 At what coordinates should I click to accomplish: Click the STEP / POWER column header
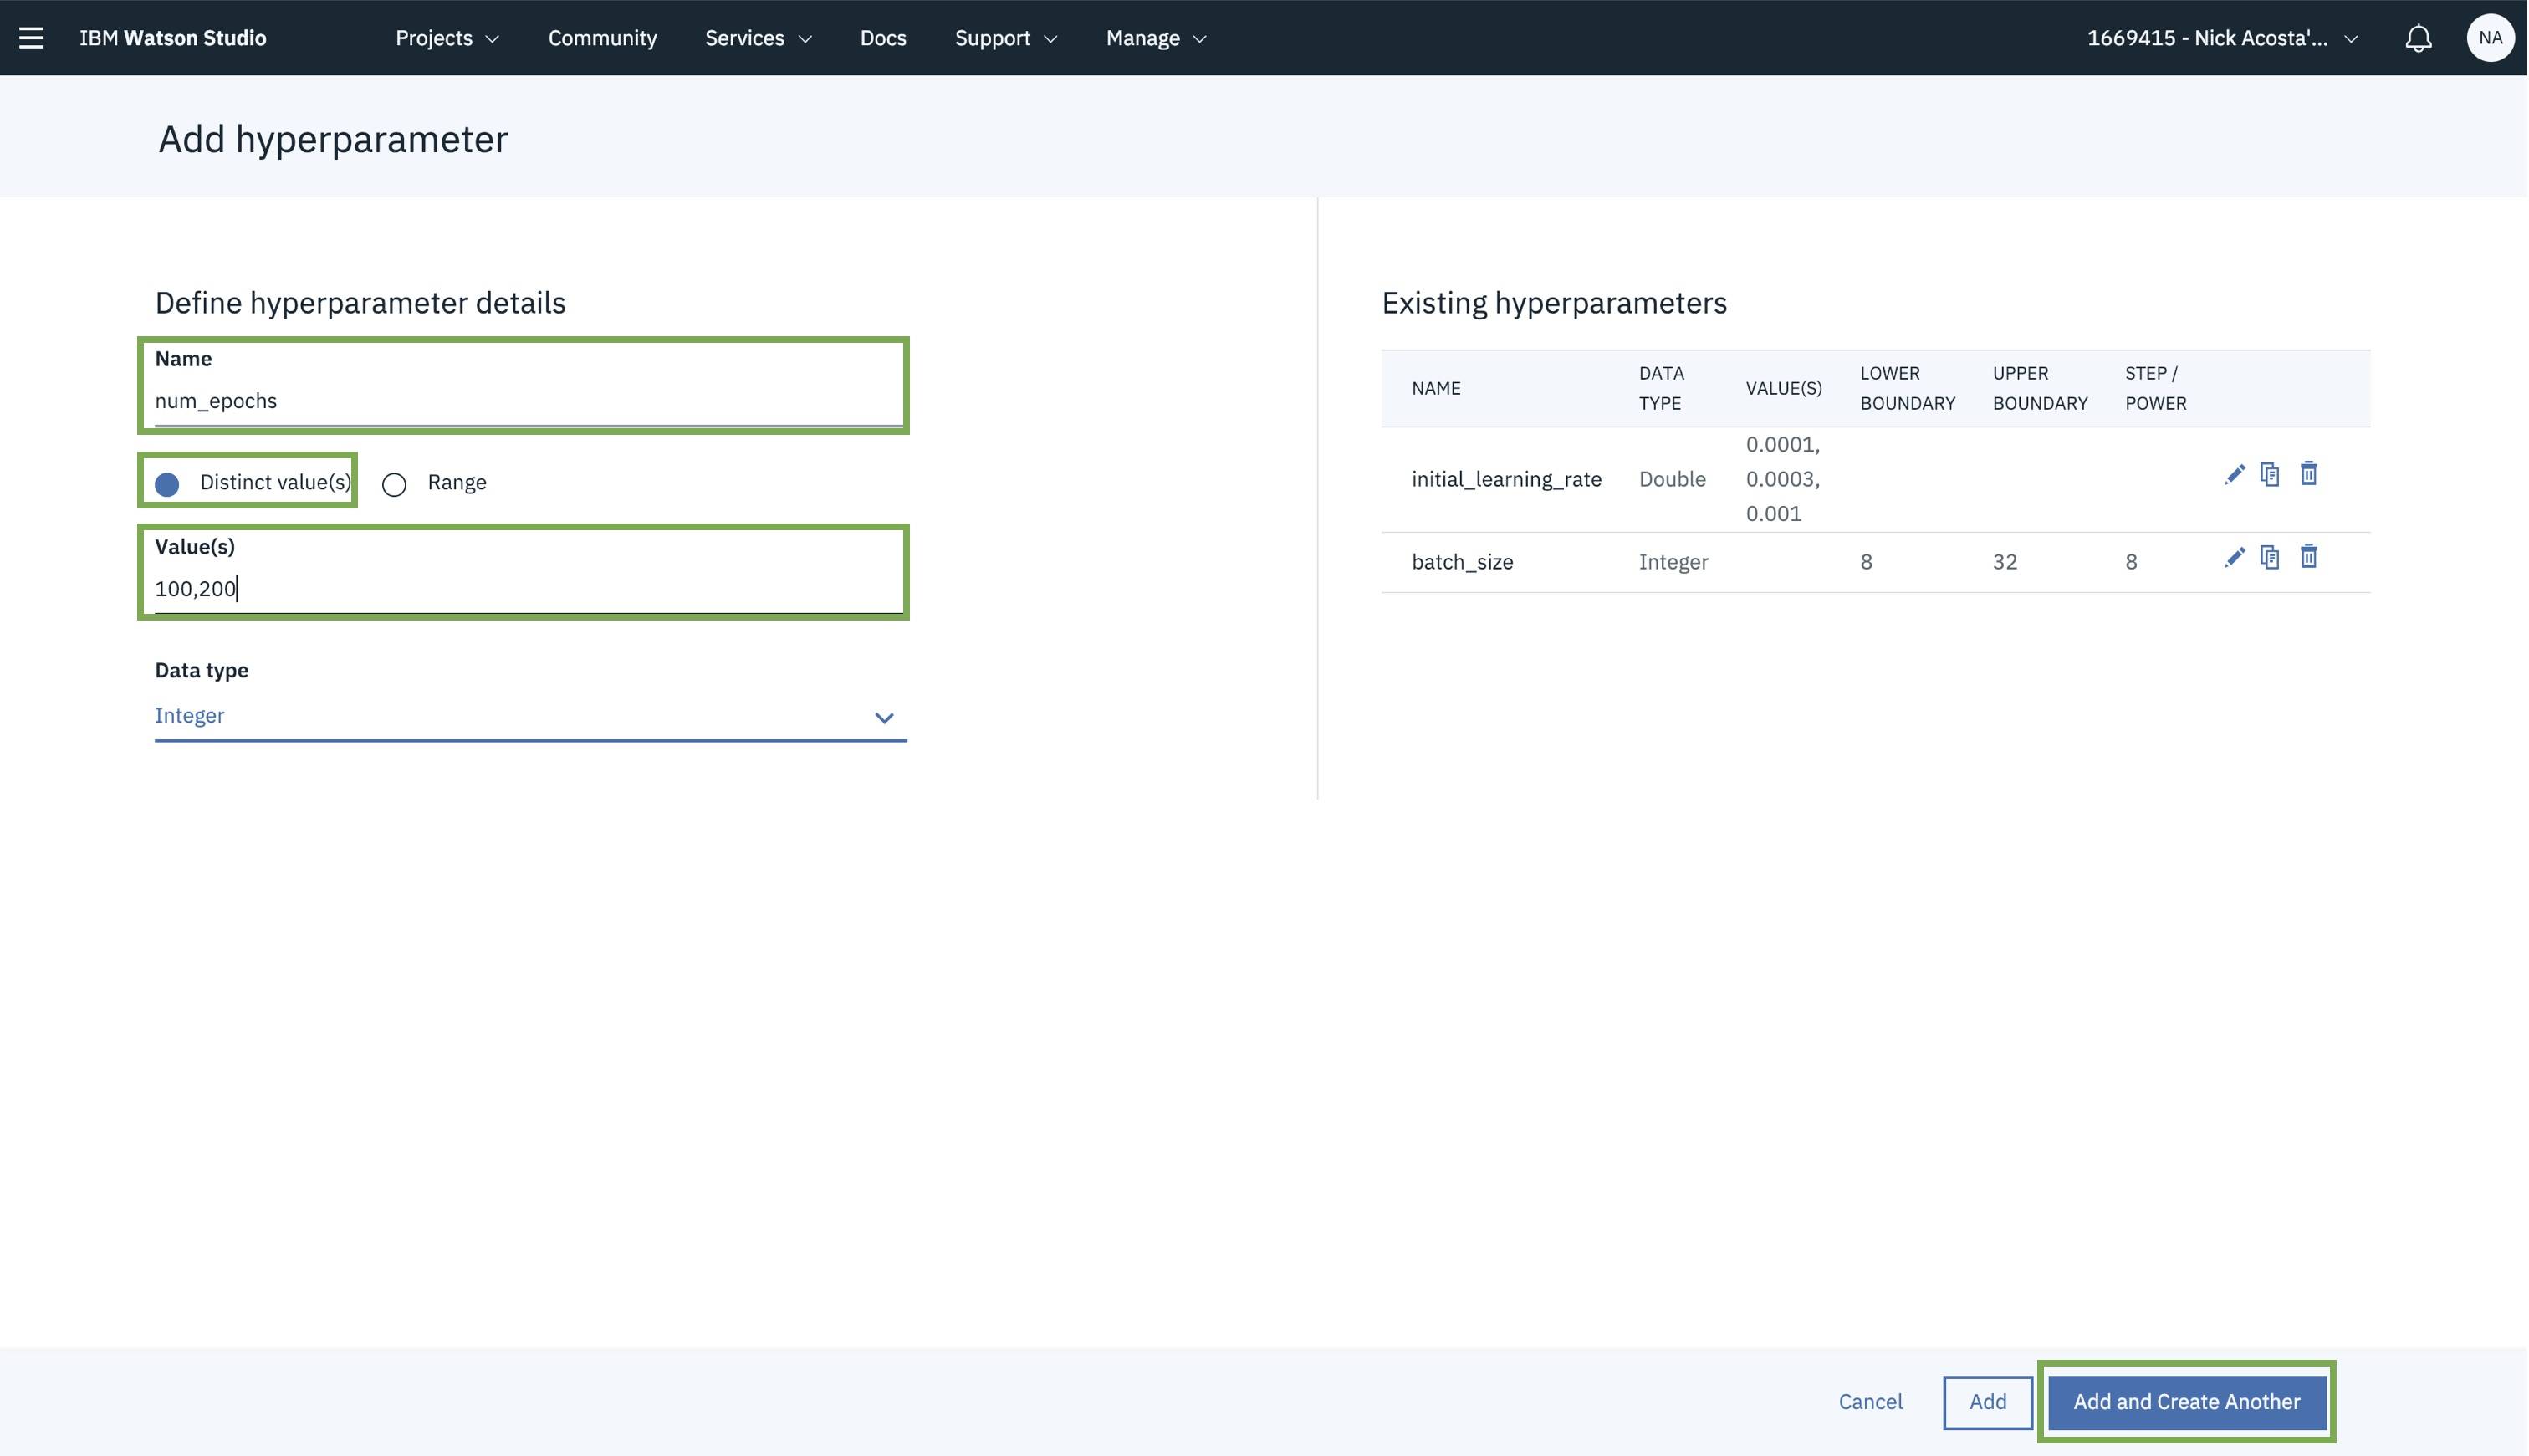pyautogui.click(x=2155, y=388)
